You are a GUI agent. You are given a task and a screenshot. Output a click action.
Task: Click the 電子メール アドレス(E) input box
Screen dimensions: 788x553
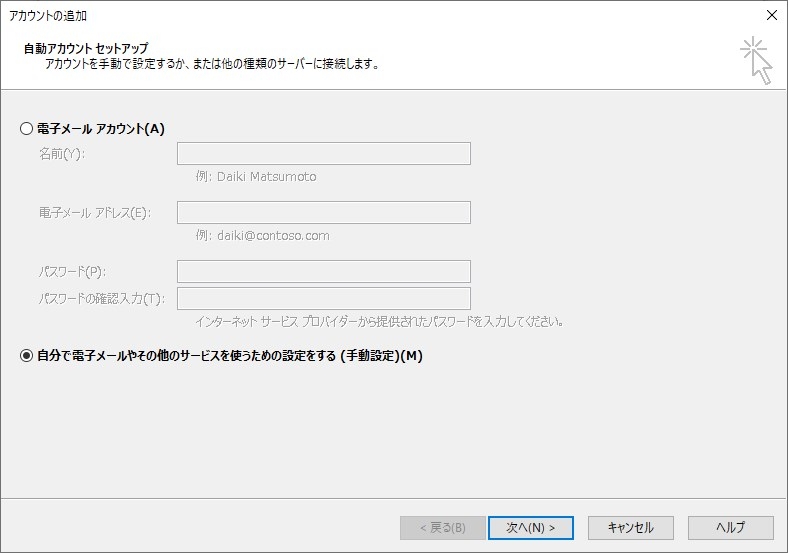click(x=323, y=212)
